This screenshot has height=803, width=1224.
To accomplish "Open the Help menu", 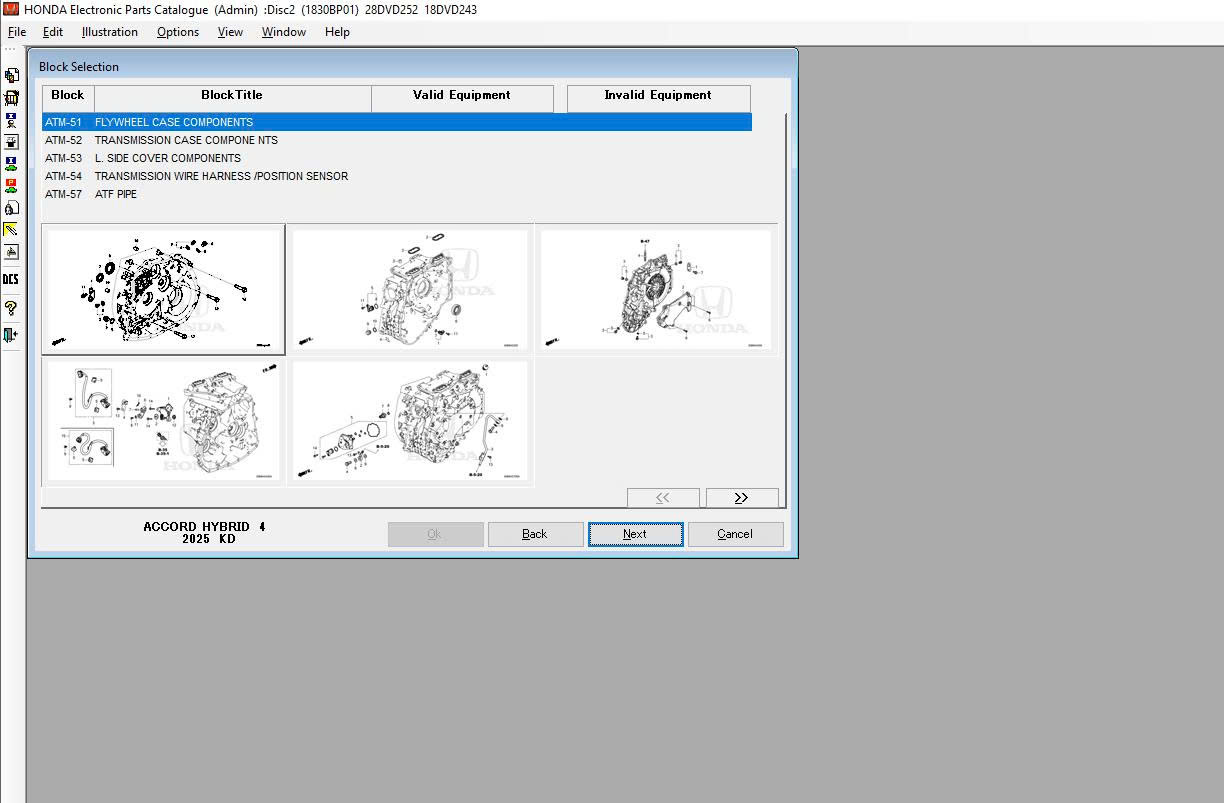I will click(337, 32).
